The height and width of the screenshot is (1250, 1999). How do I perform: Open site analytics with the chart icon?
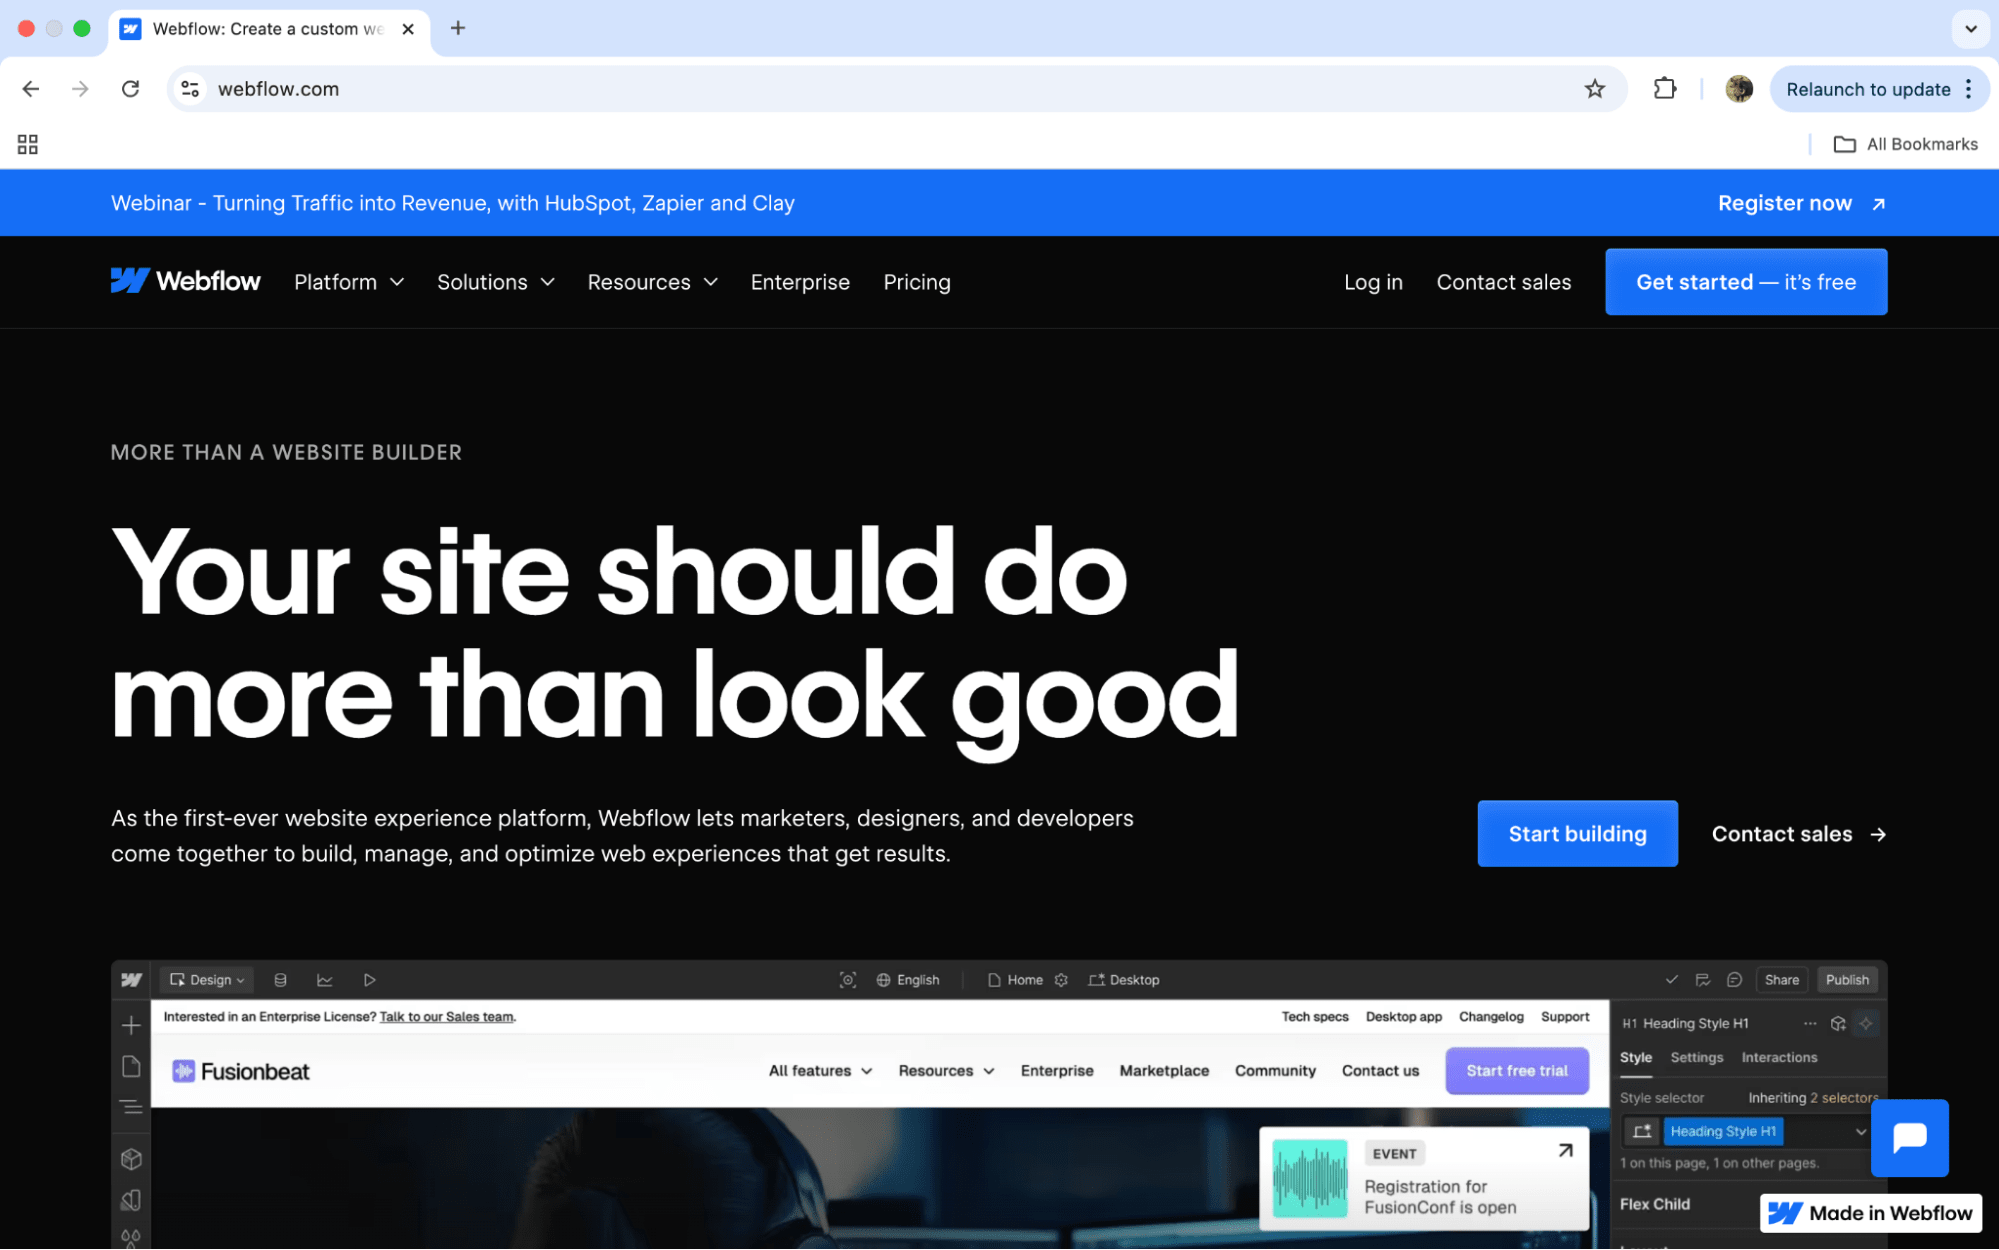[x=325, y=980]
